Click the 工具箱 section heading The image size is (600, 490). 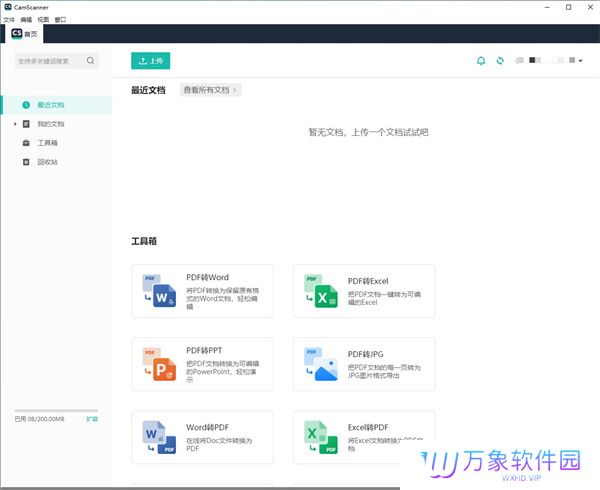coord(144,241)
